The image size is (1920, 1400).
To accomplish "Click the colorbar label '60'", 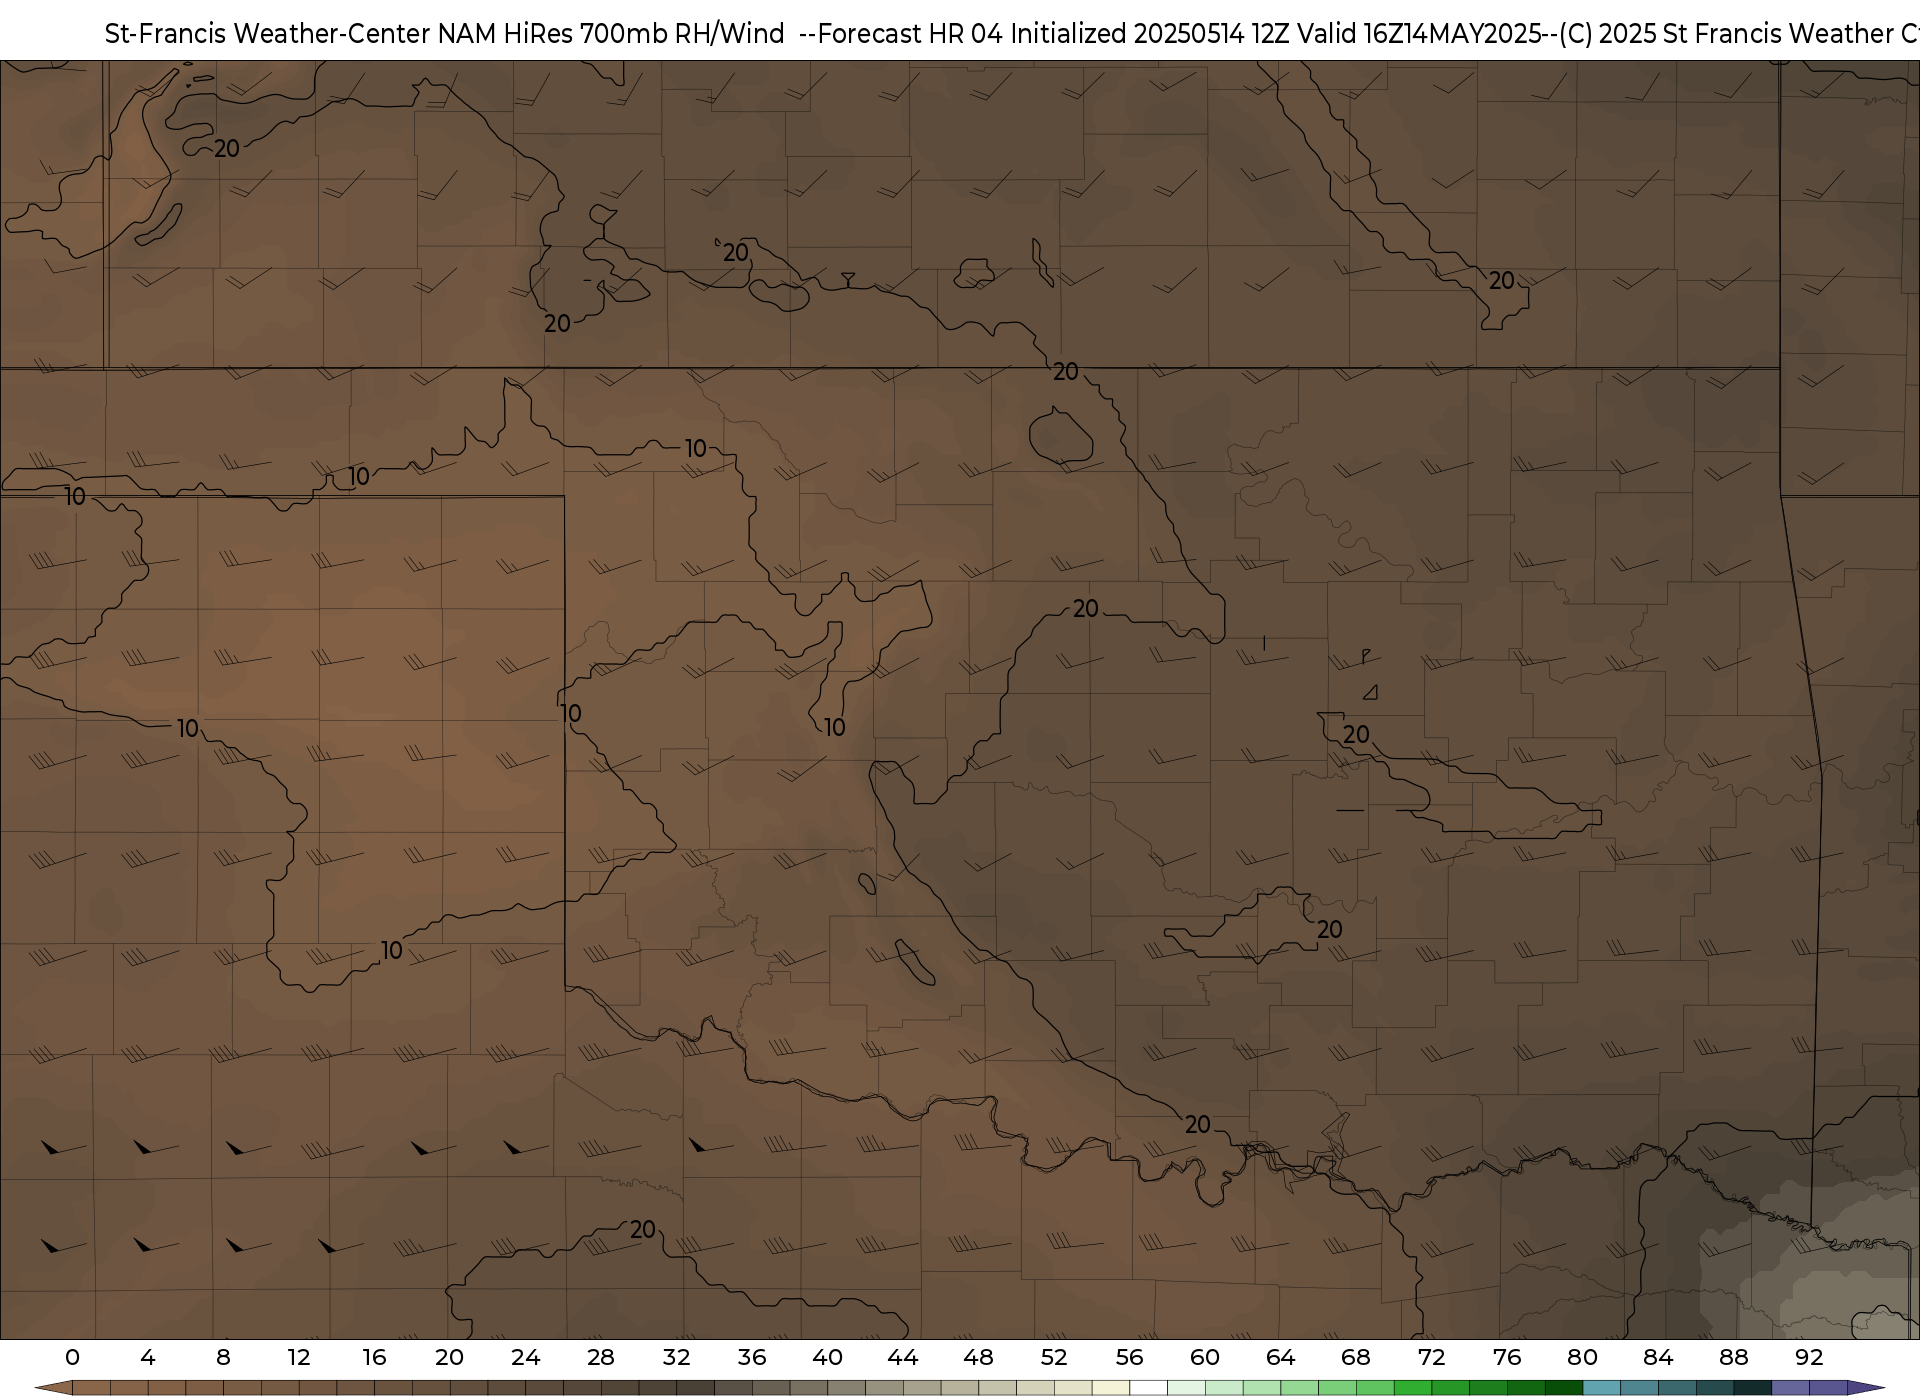I will [1205, 1357].
